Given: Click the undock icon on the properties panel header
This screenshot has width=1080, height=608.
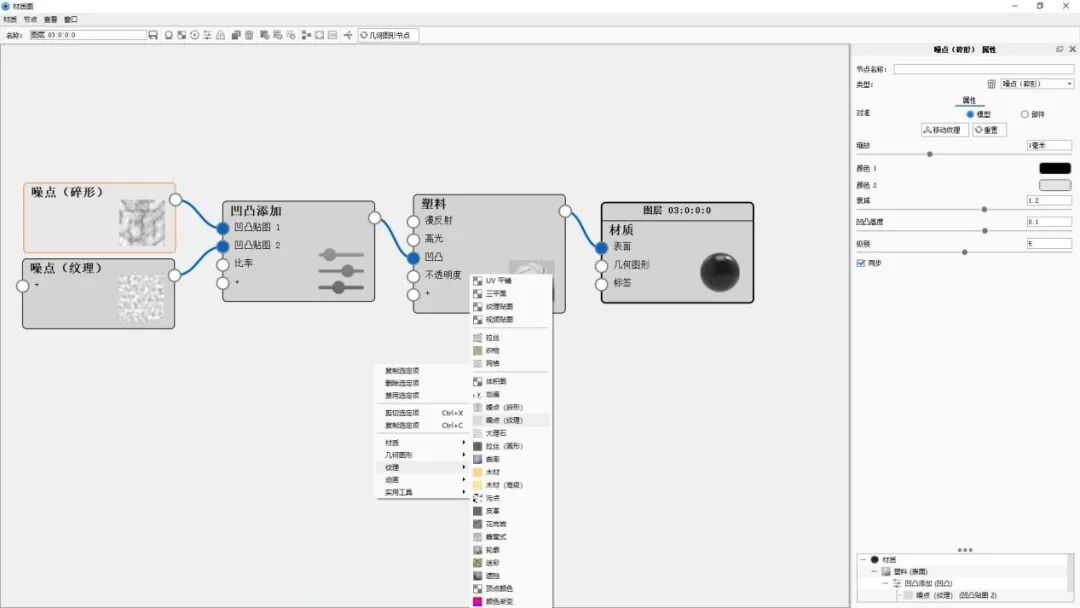Looking at the screenshot, I should point(1059,49).
